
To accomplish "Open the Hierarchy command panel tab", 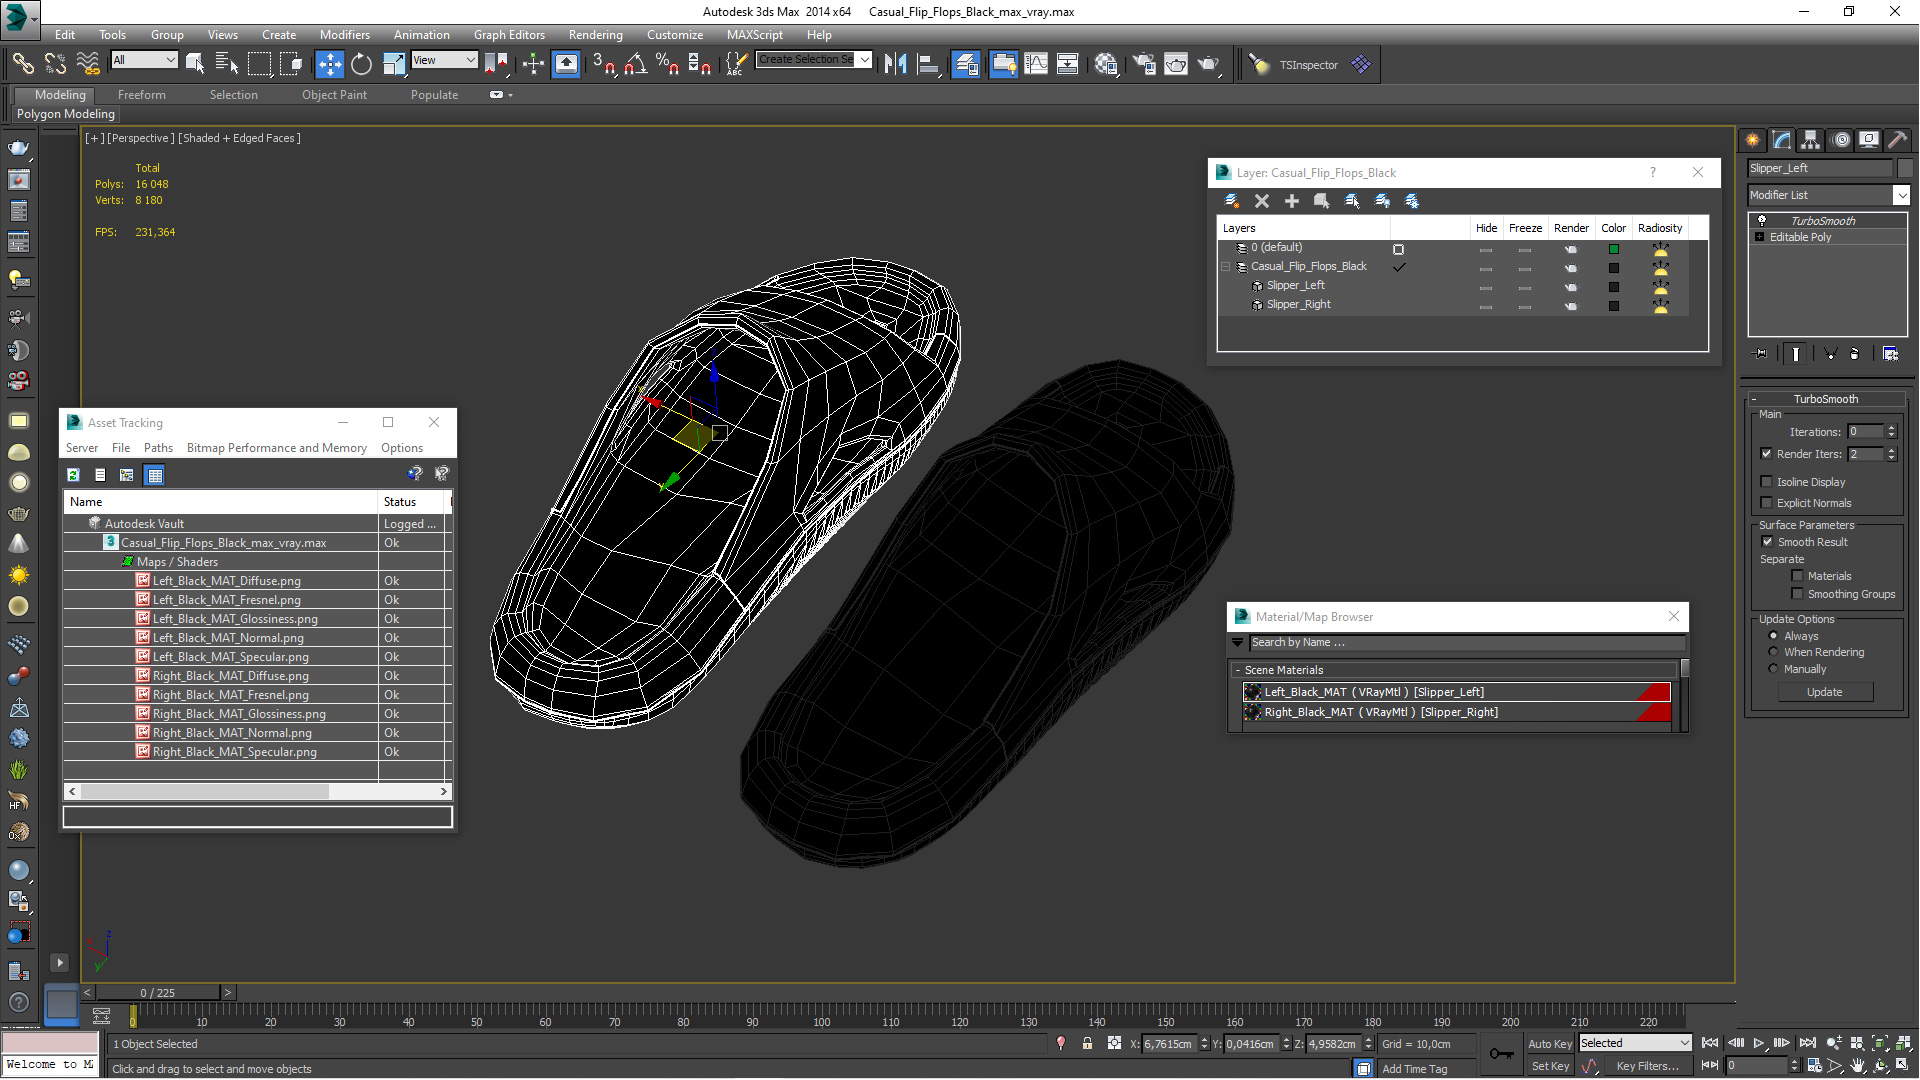I will (x=1811, y=140).
